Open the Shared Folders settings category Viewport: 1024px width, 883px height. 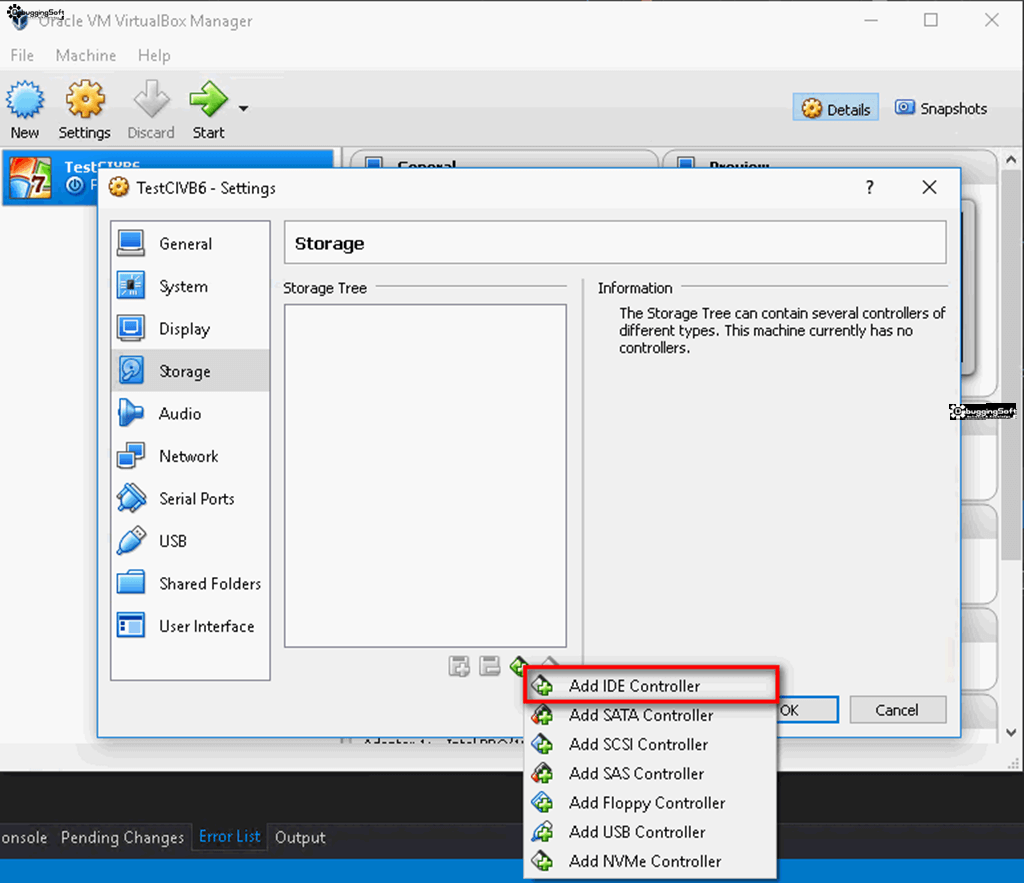point(190,583)
